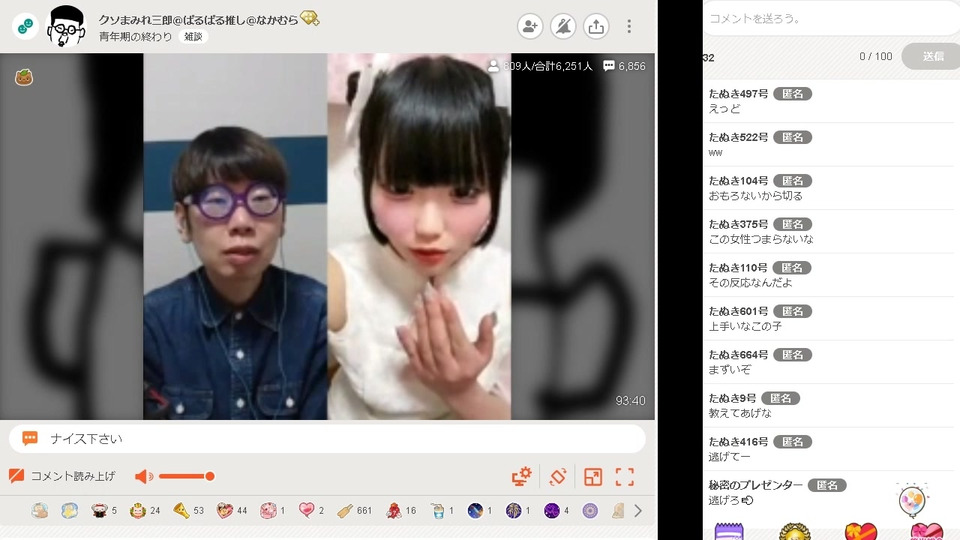Viewport: 960px width, 540px height.
Task: Select the fireworks sphere gift icon
Action: coord(513,511)
